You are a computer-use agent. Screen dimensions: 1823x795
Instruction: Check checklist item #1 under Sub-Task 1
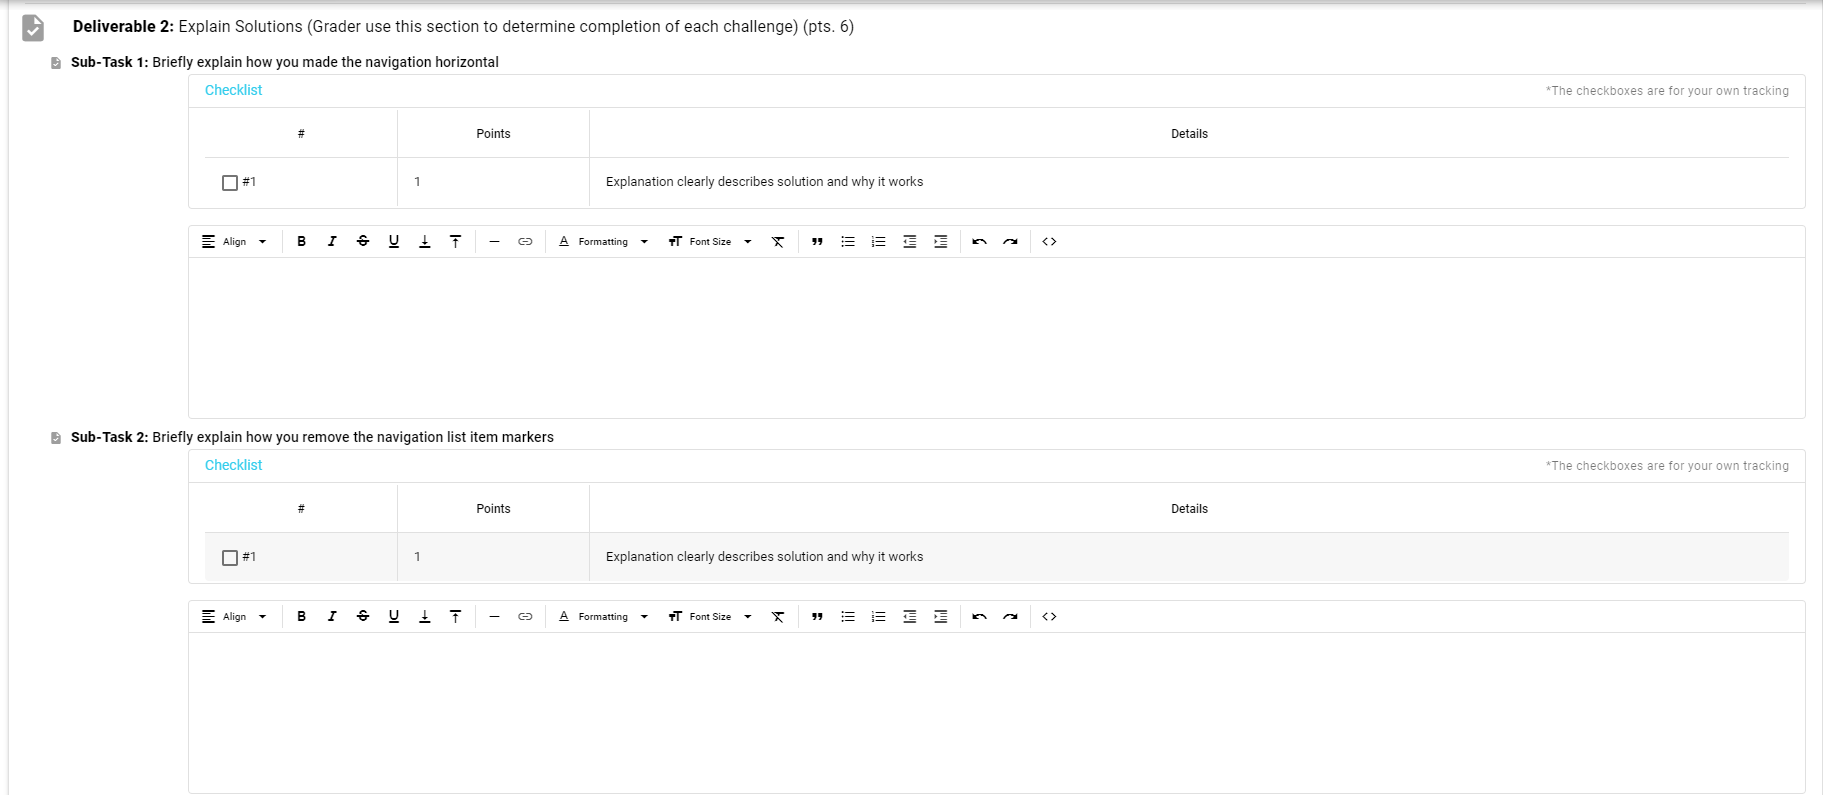coord(230,182)
